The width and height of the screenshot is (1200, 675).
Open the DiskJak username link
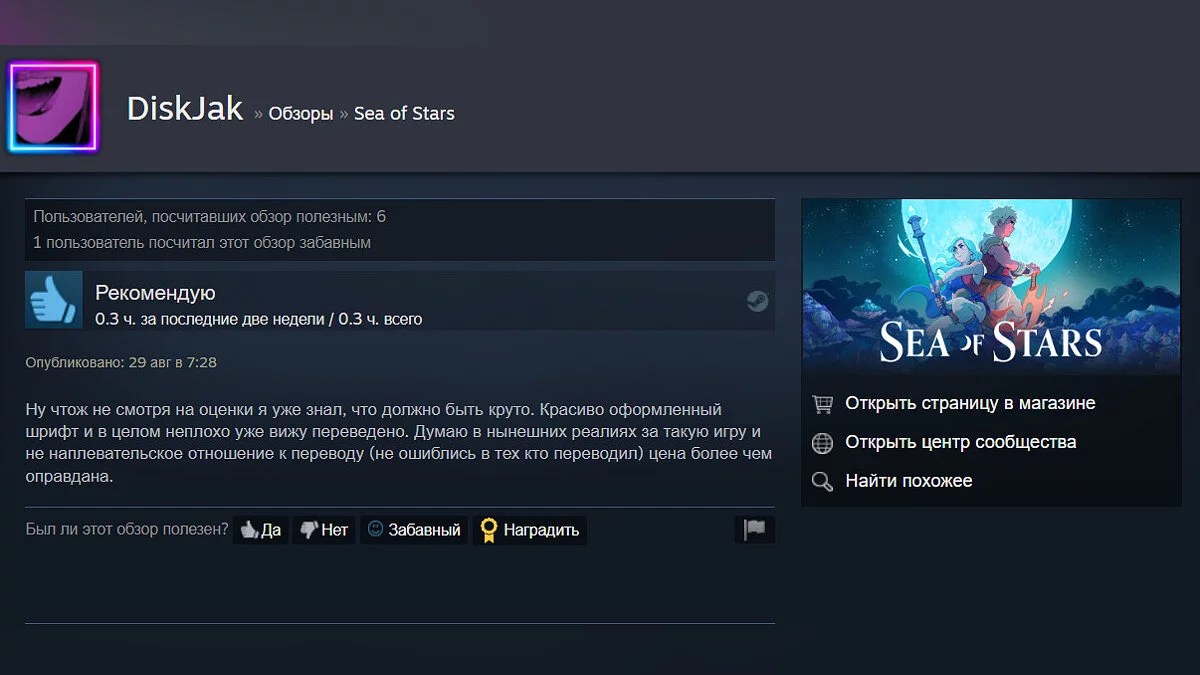(x=185, y=109)
